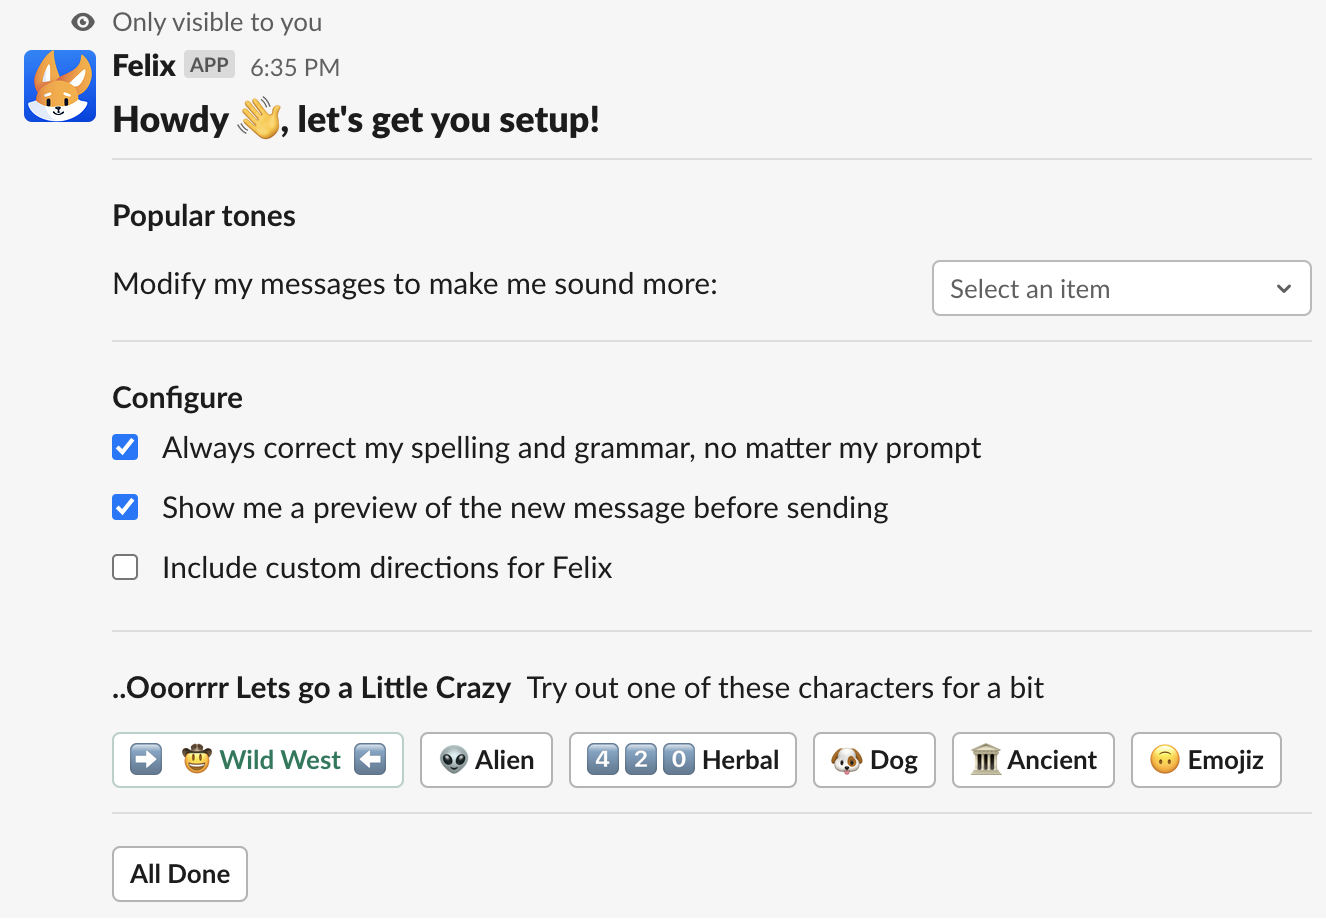Image resolution: width=1326 pixels, height=924 pixels.
Task: Click the waving hand emoji in heading
Action: point(259,120)
